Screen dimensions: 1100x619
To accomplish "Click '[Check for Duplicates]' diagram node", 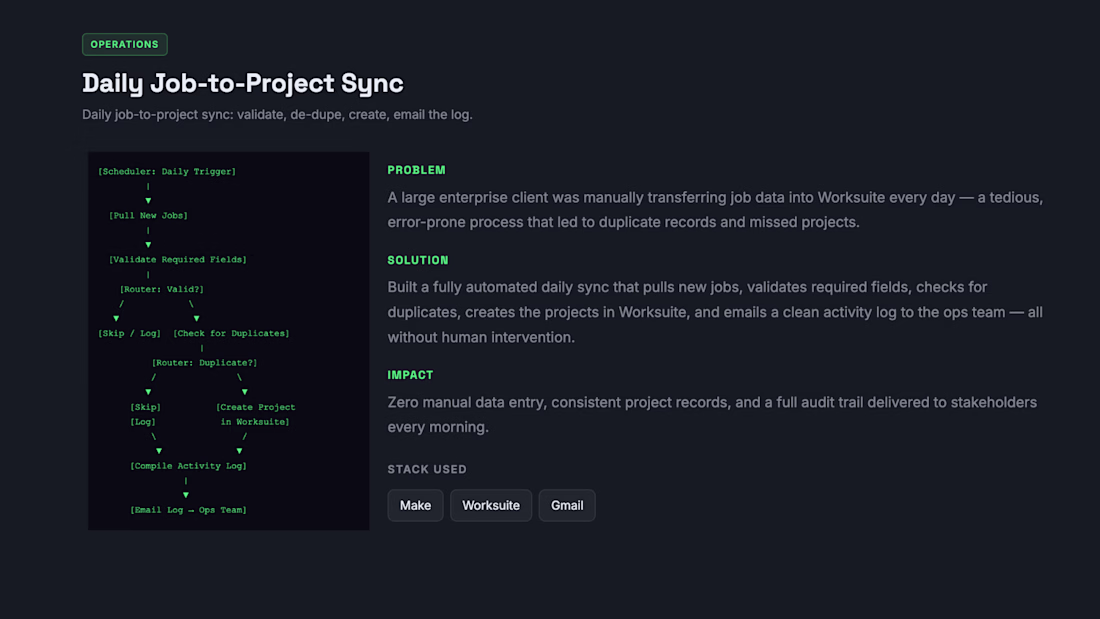I will pos(231,333).
